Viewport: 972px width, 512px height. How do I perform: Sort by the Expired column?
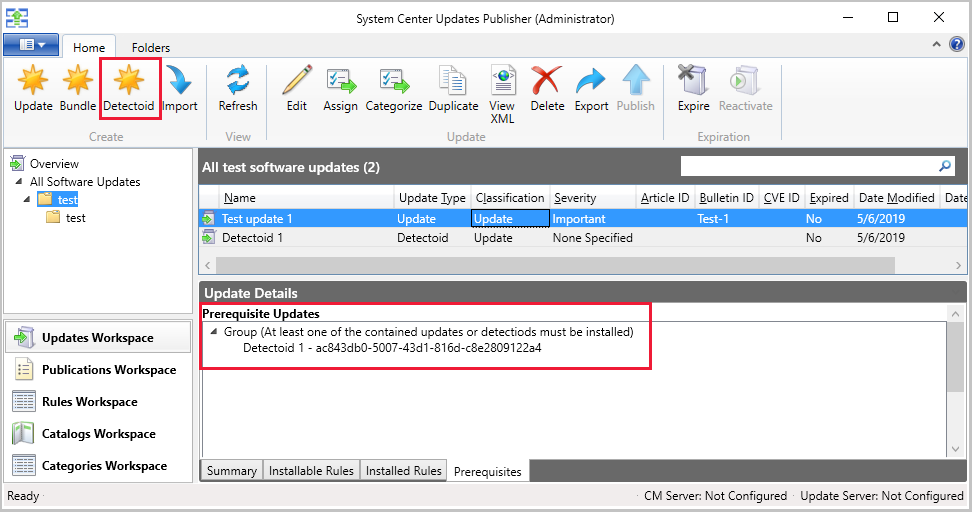pyautogui.click(x=829, y=198)
